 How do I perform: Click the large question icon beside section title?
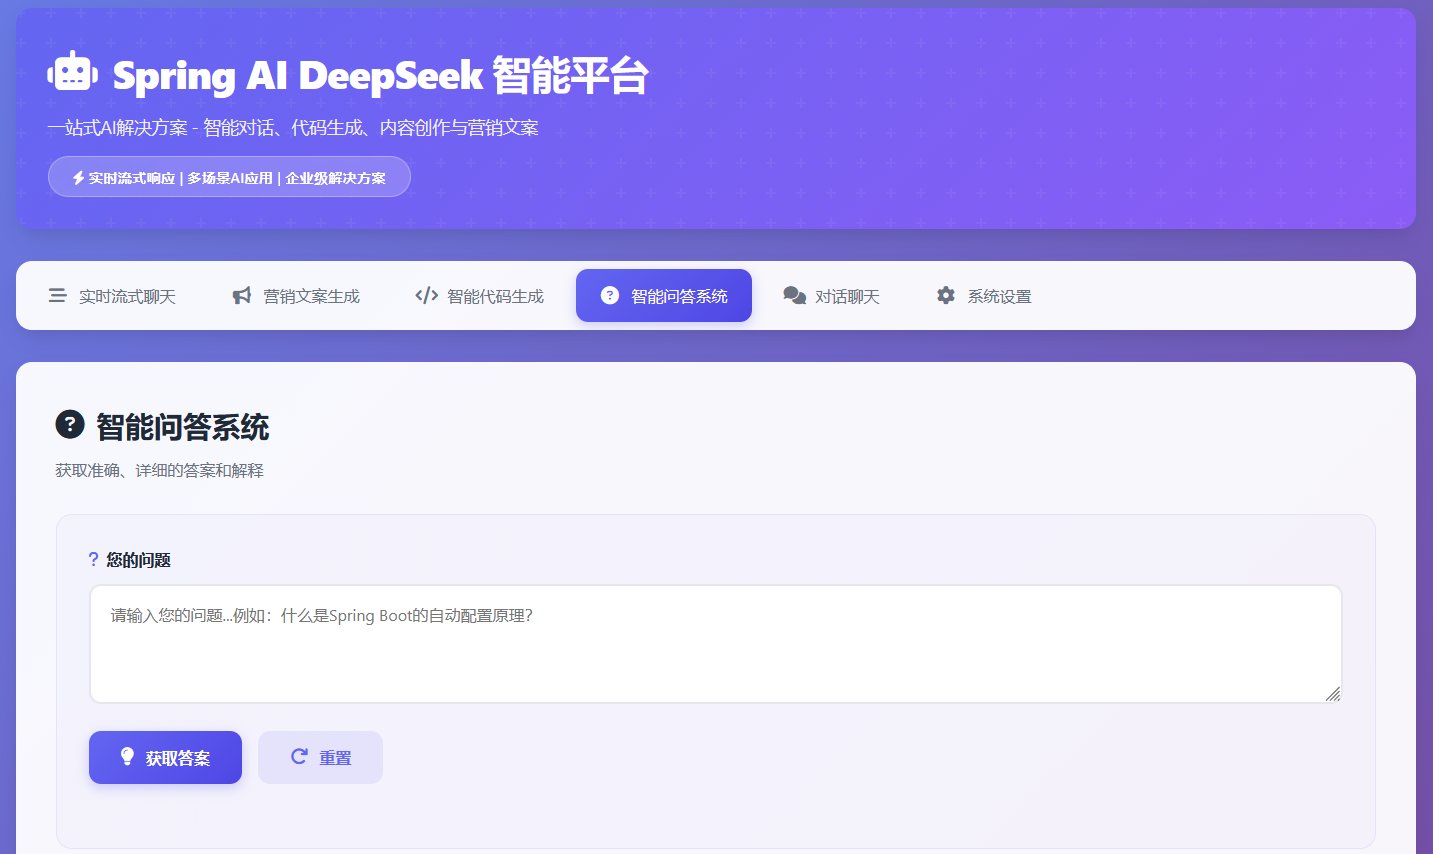click(x=70, y=425)
